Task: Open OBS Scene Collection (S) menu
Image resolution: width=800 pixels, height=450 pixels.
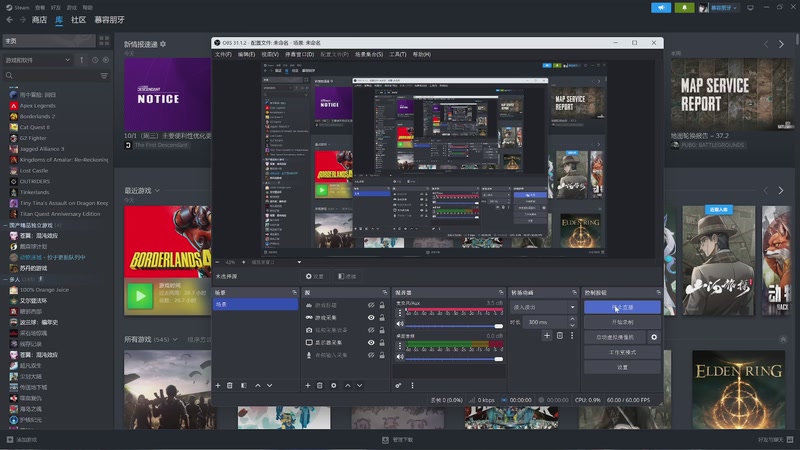Action: (x=369, y=54)
